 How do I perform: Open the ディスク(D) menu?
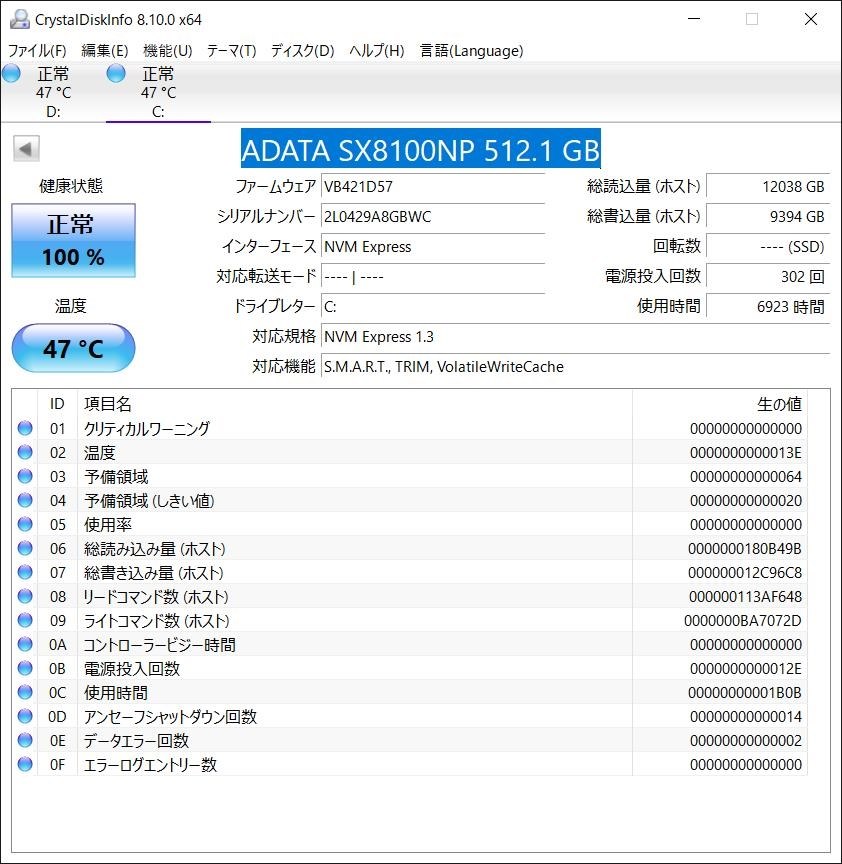click(x=303, y=51)
